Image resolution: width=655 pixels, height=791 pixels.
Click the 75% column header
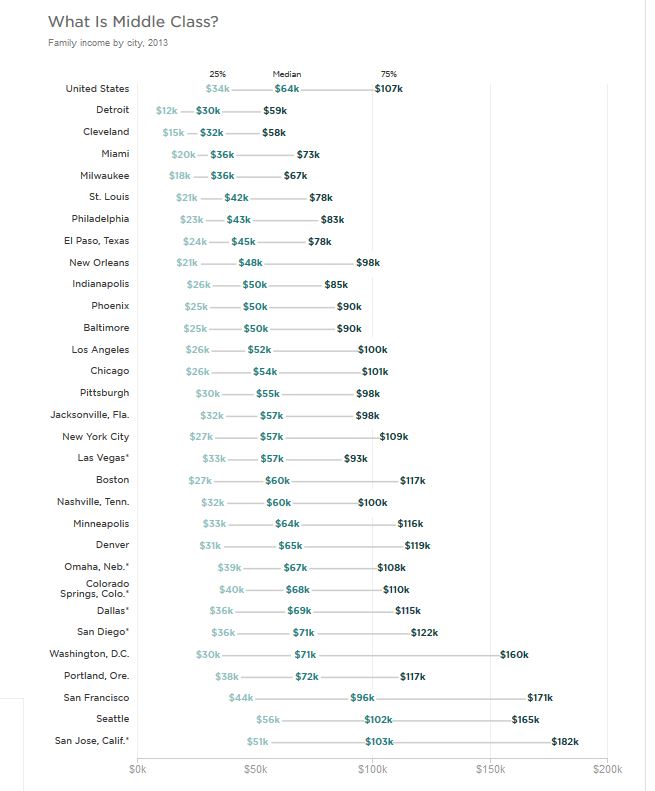coord(388,74)
